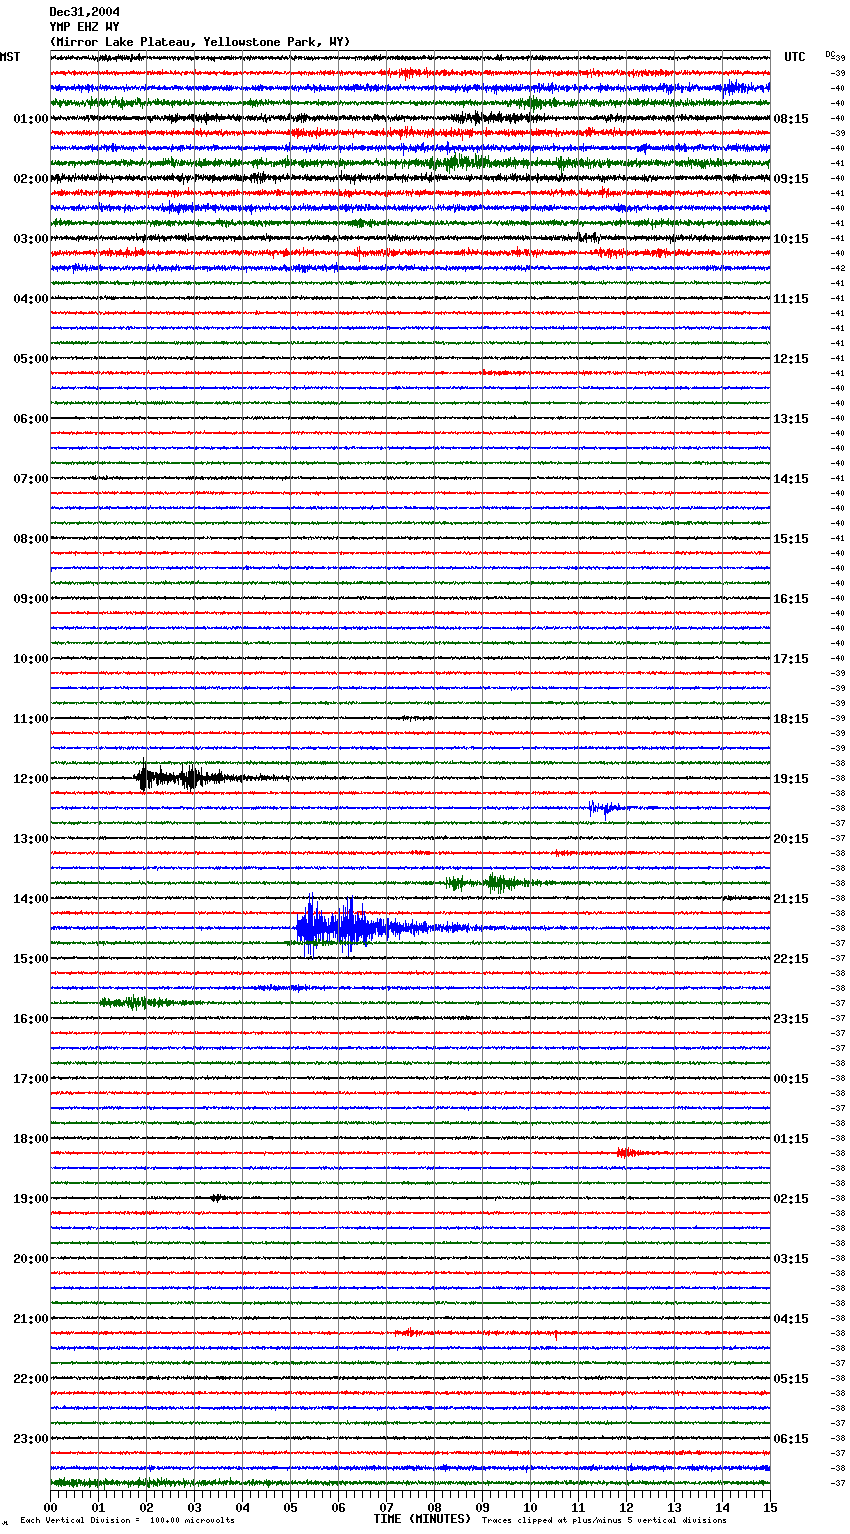Screen dimensions: 850x1534
Task: Select the 01:00 MST time label
Action: tap(31, 119)
